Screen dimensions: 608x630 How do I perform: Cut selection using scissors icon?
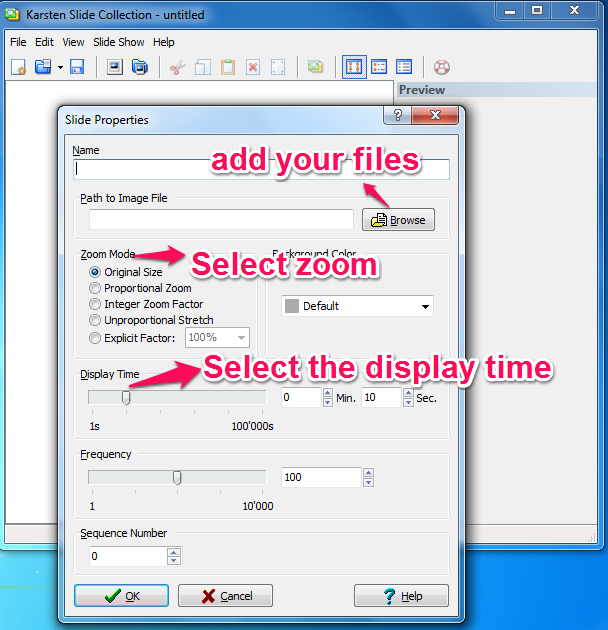[x=178, y=67]
